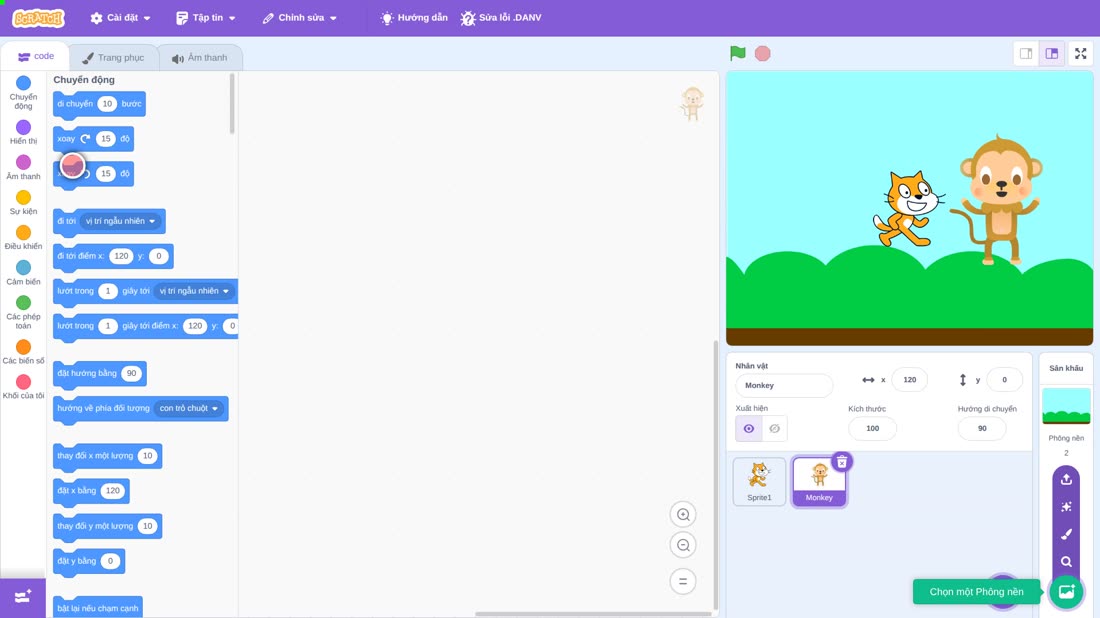Switch to small stage layout
Image resolution: width=1100 pixels, height=618 pixels.
[x=1026, y=53]
